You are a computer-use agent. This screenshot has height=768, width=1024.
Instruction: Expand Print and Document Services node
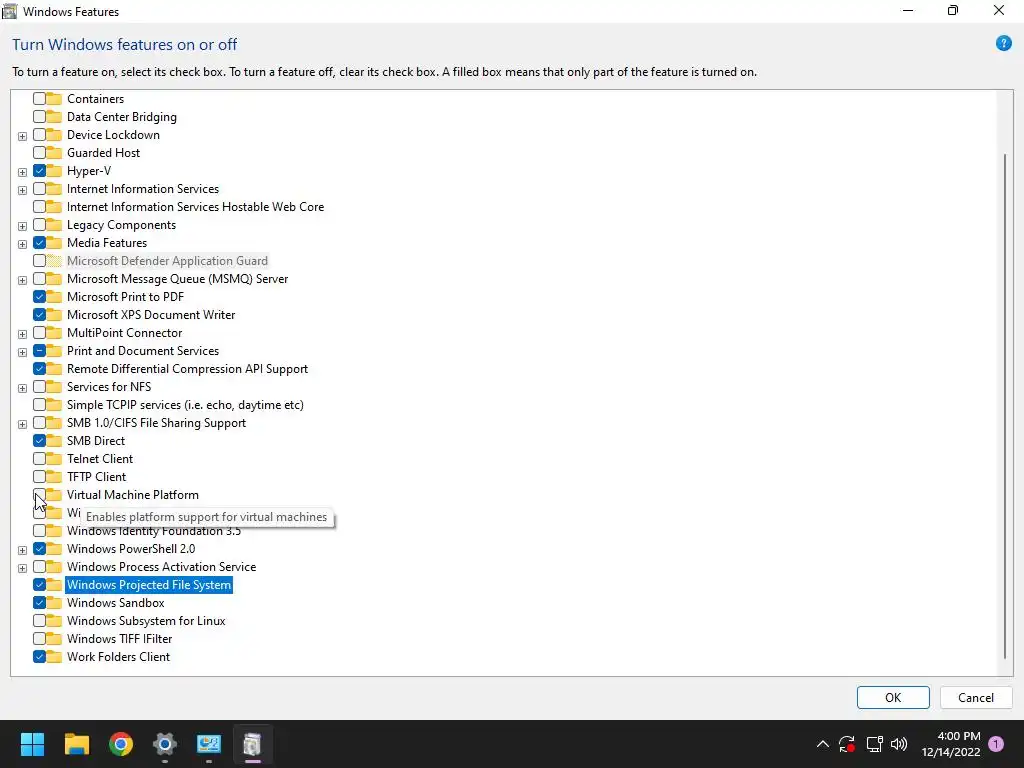tap(22, 352)
